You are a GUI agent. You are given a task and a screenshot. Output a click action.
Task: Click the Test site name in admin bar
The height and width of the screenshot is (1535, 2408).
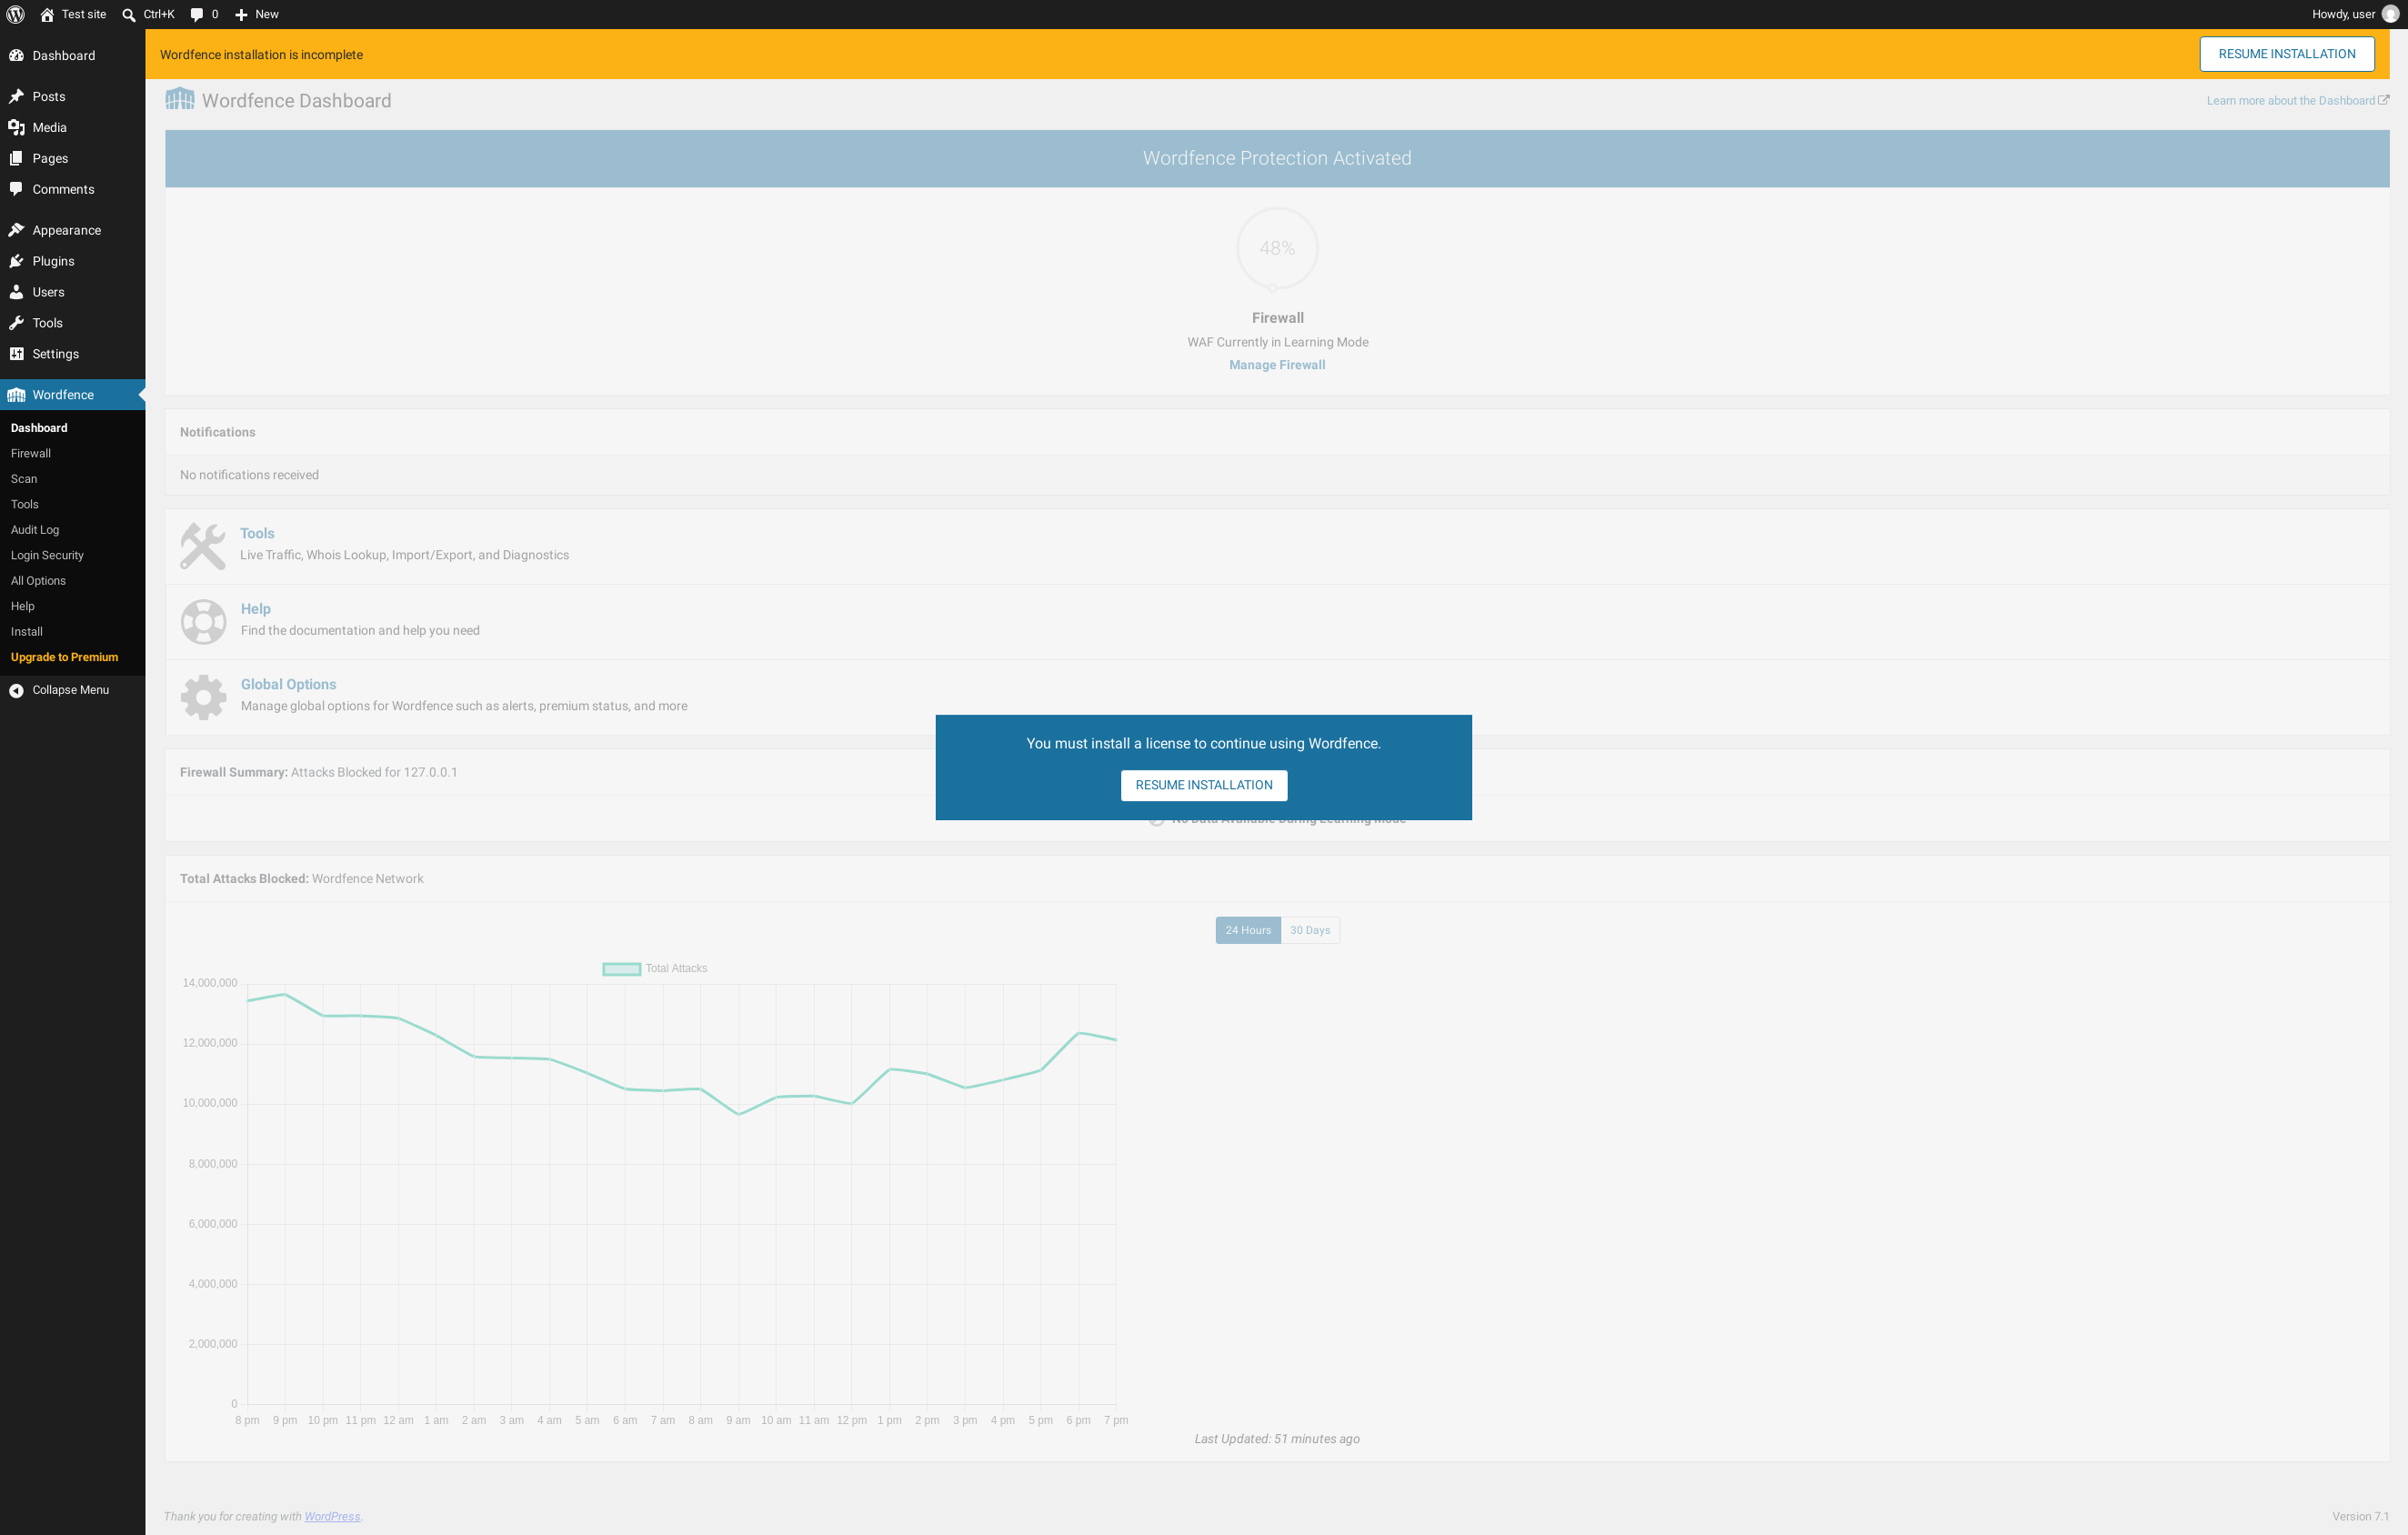pyautogui.click(x=84, y=14)
